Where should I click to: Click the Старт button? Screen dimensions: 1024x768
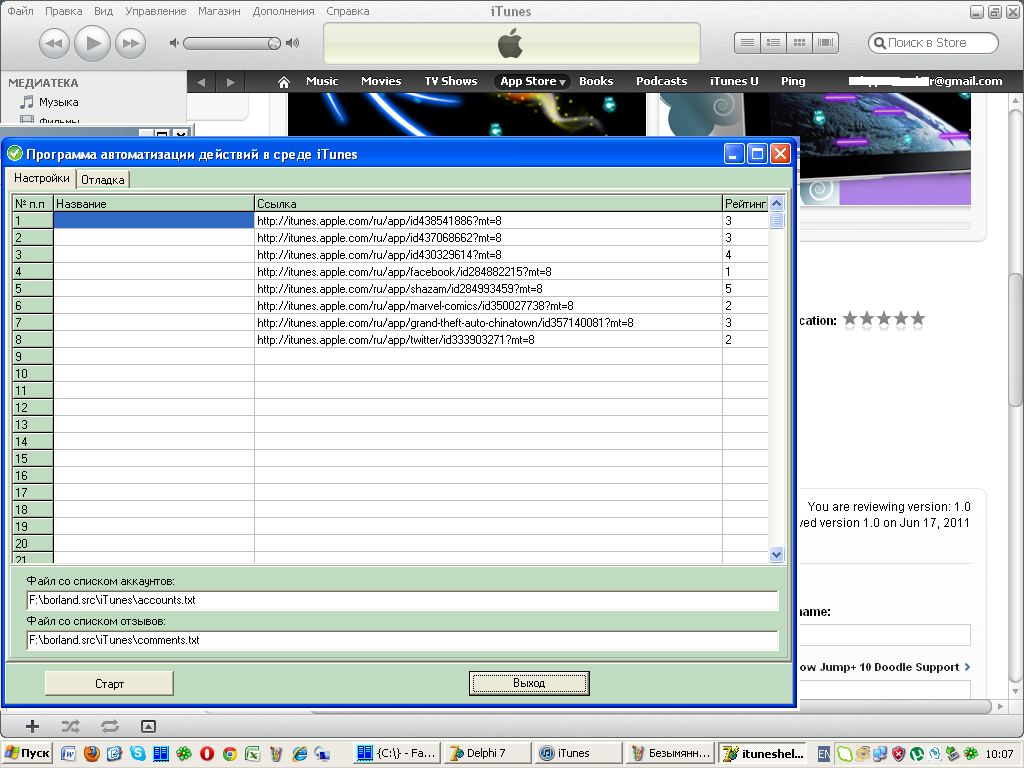tap(109, 684)
